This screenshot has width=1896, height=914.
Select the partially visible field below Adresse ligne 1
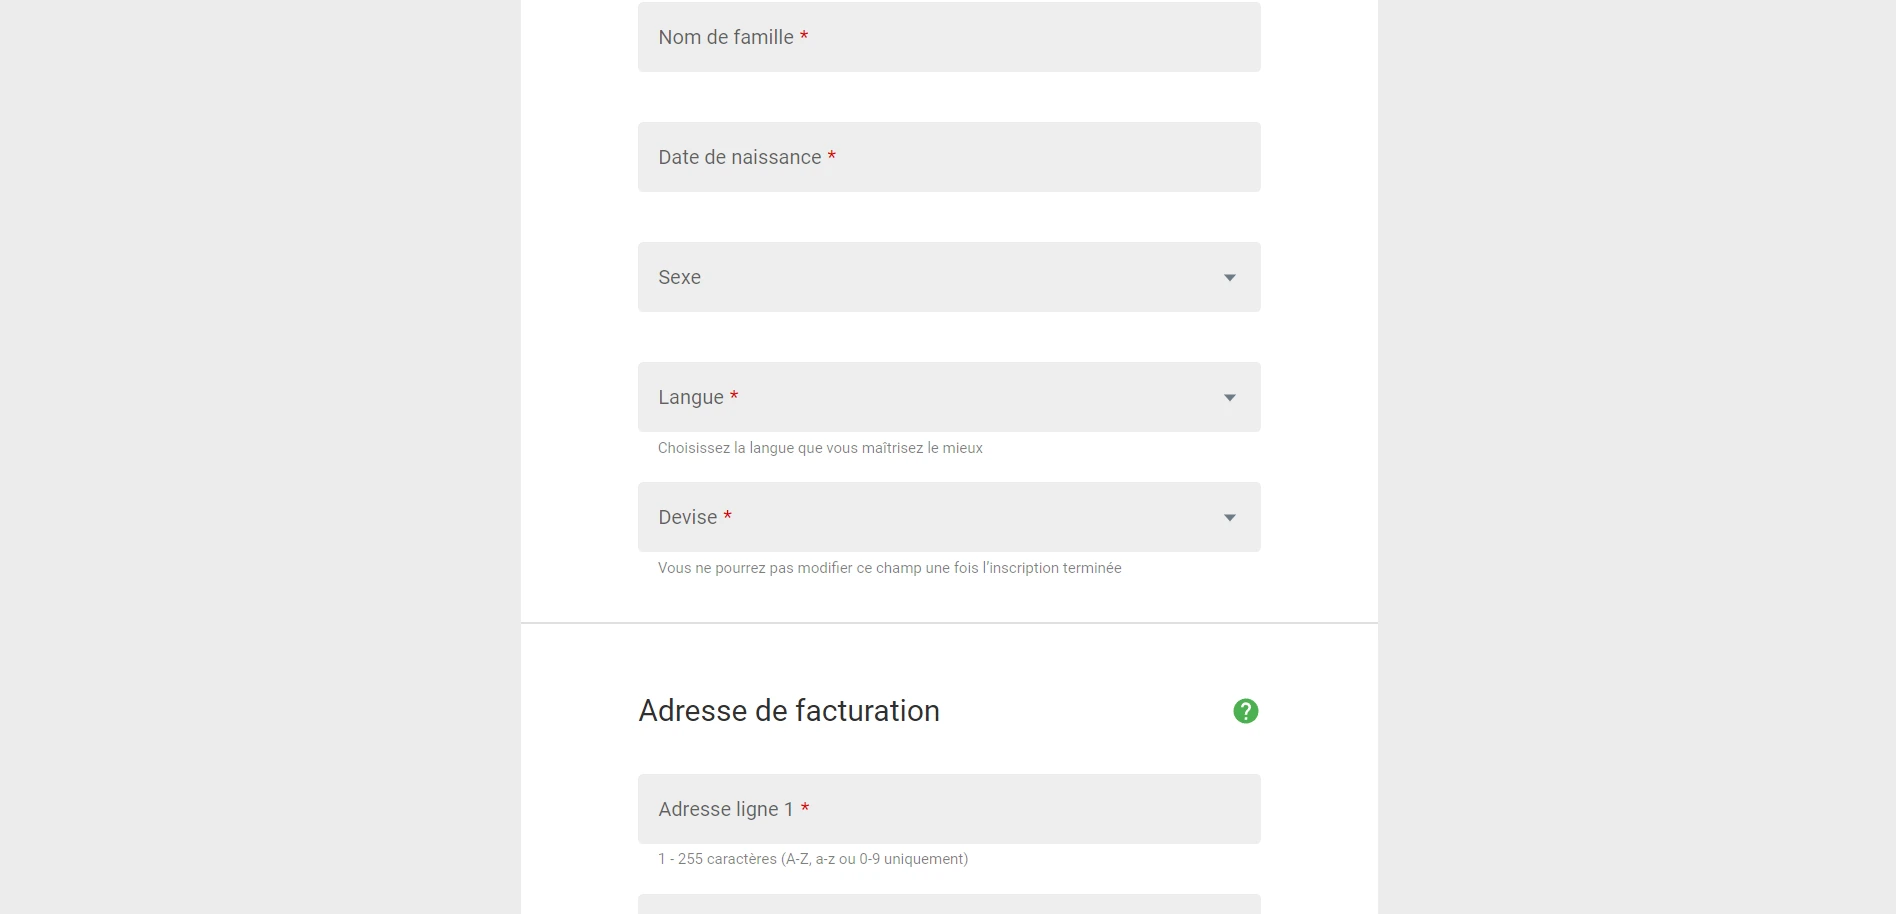click(x=949, y=904)
